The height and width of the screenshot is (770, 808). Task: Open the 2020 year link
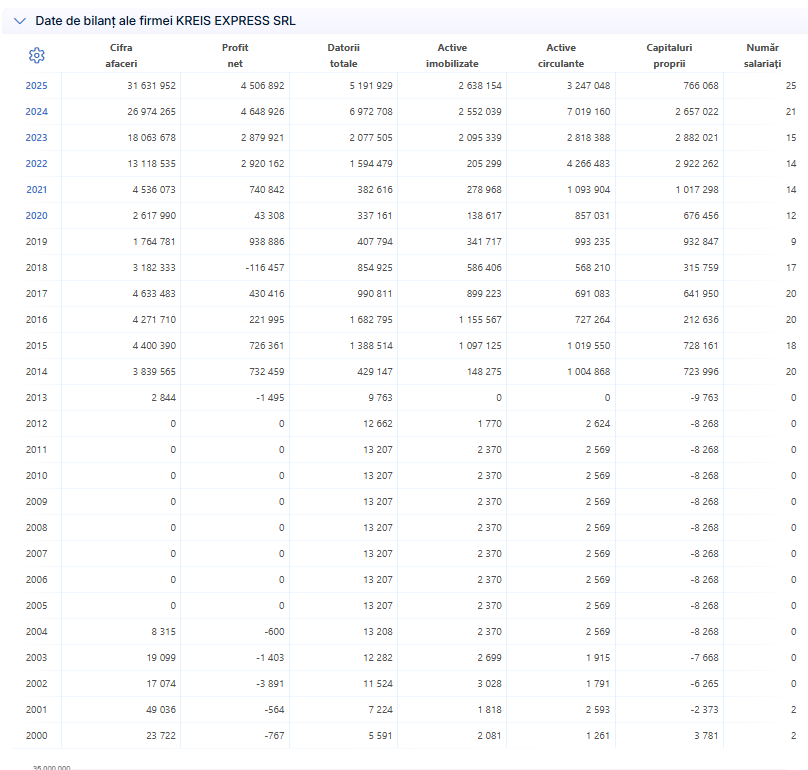[37, 215]
